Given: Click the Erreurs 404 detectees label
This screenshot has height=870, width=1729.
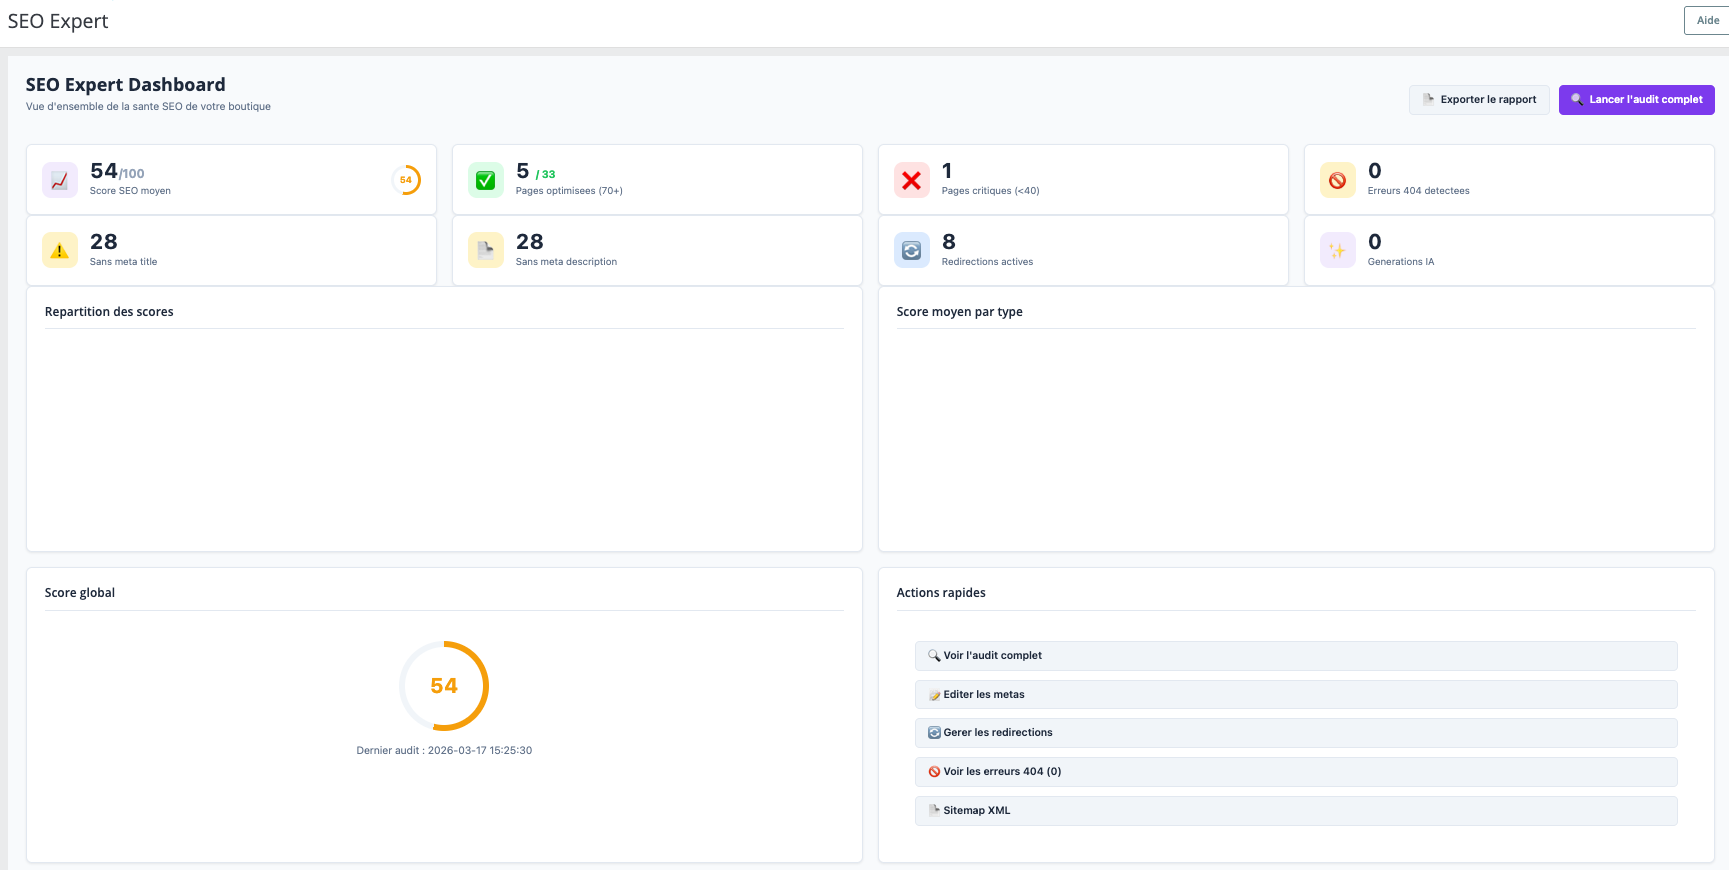Looking at the screenshot, I should pyautogui.click(x=1418, y=191).
